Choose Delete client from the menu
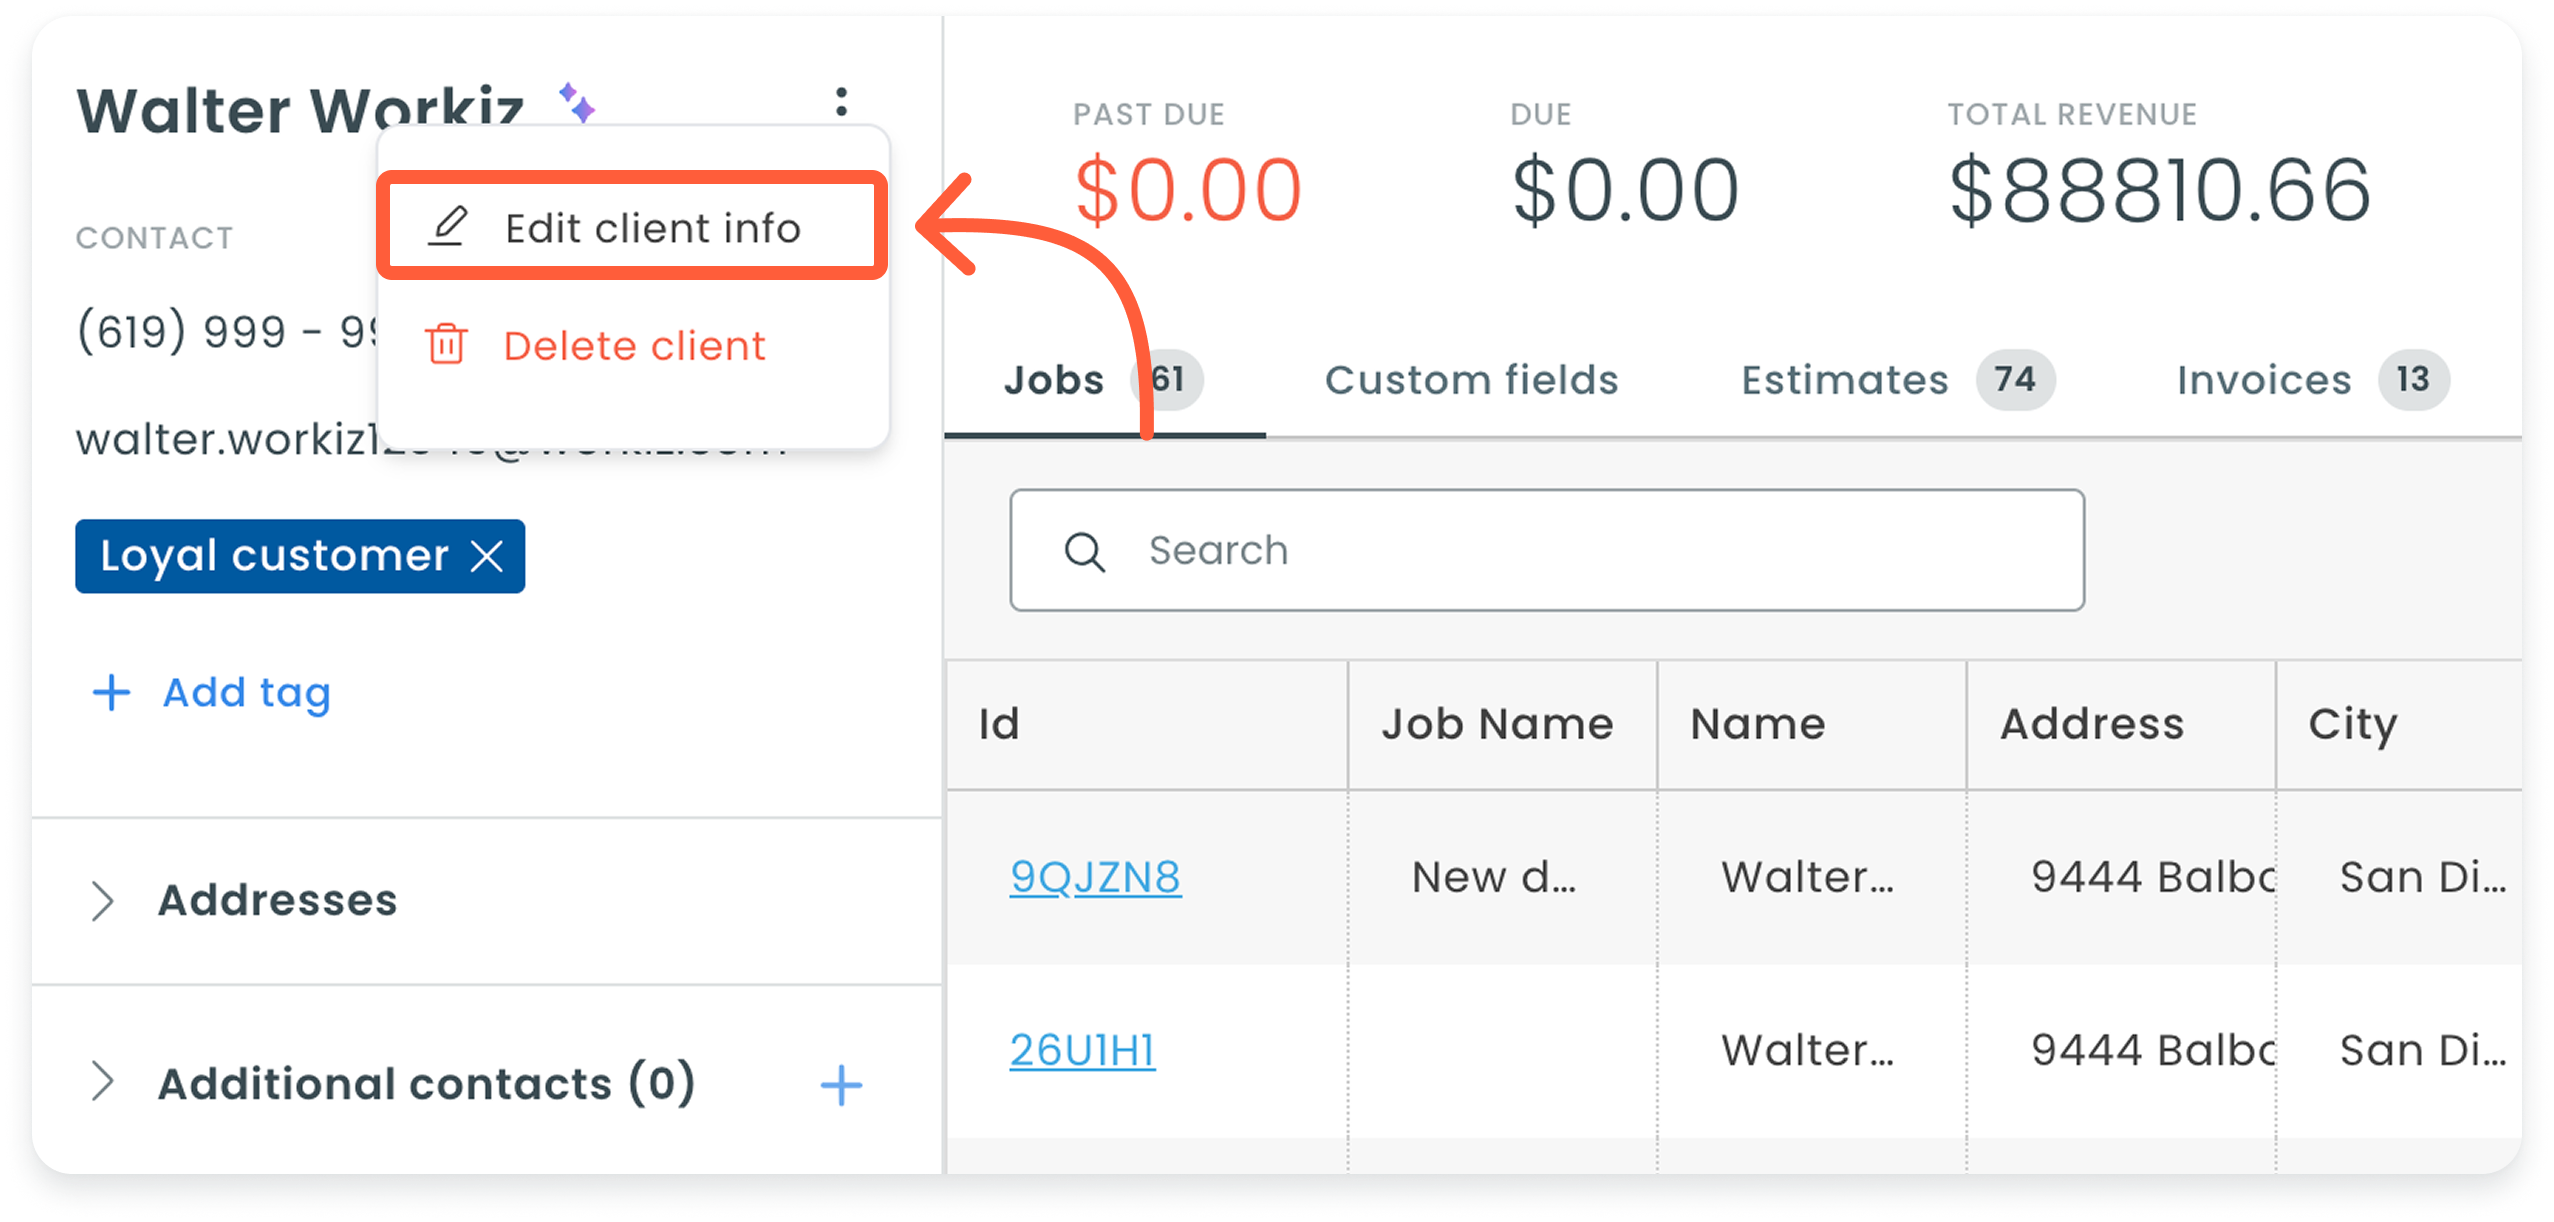2554x1222 pixels. coord(632,345)
